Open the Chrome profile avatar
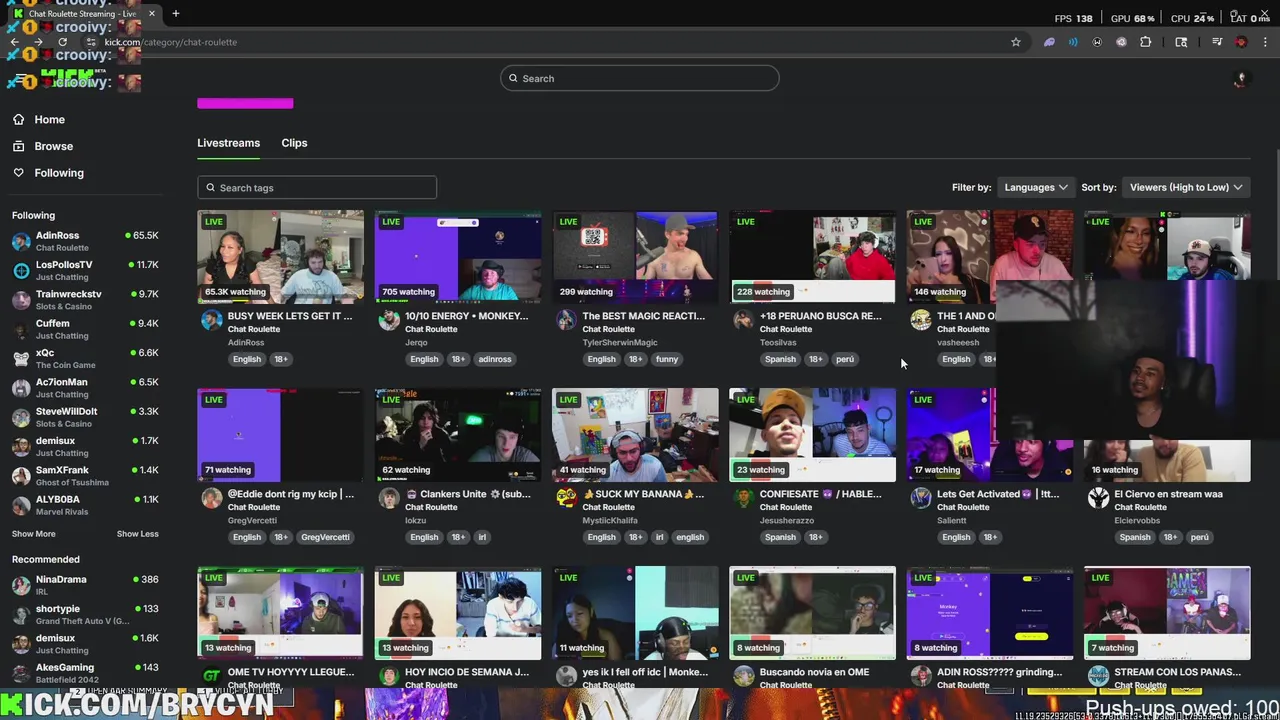This screenshot has width=1280, height=720. pos(1241,42)
